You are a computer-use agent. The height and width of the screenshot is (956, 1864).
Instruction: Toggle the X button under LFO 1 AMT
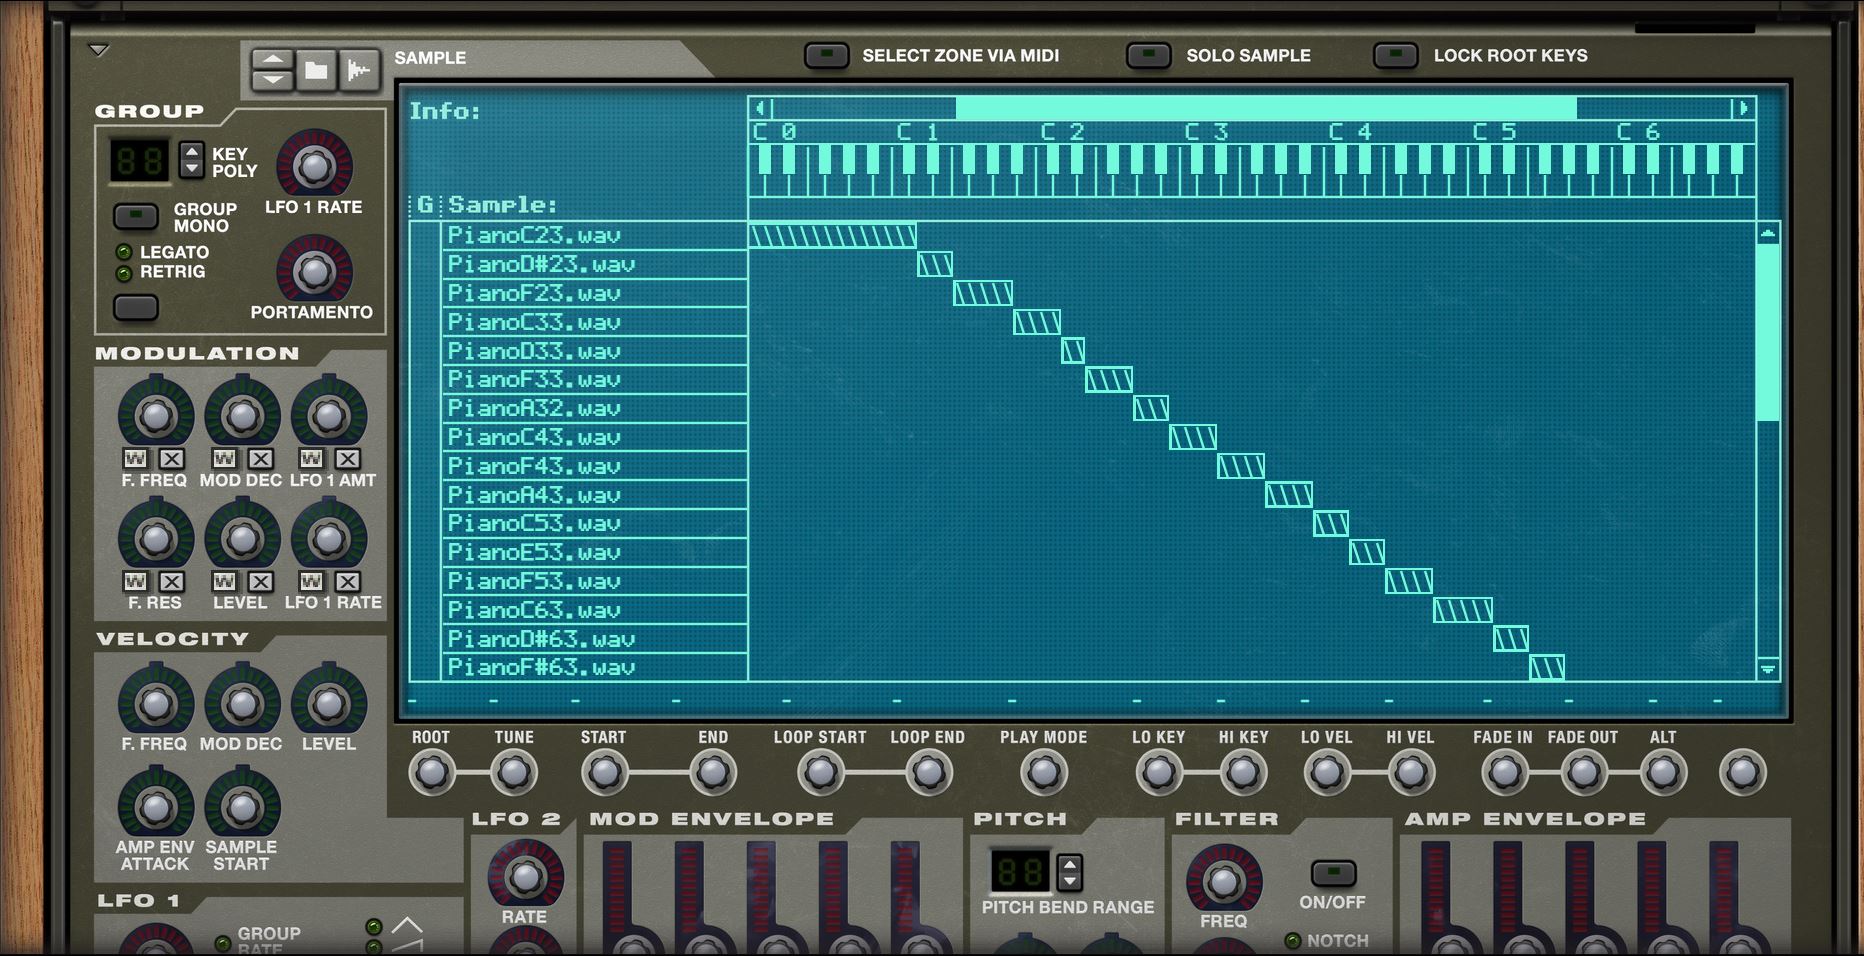[347, 459]
